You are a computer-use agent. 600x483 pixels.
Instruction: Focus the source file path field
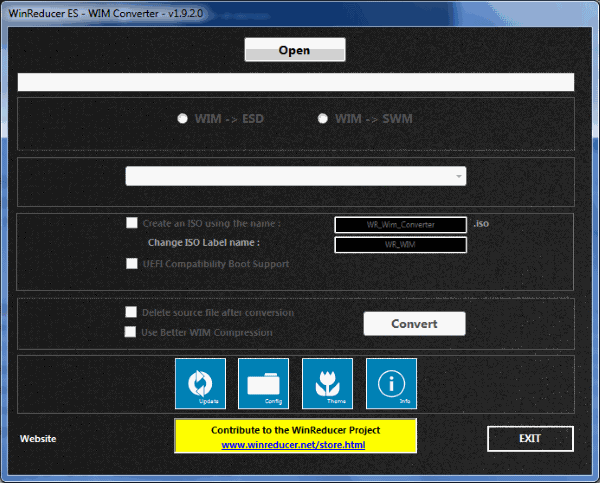[296, 82]
